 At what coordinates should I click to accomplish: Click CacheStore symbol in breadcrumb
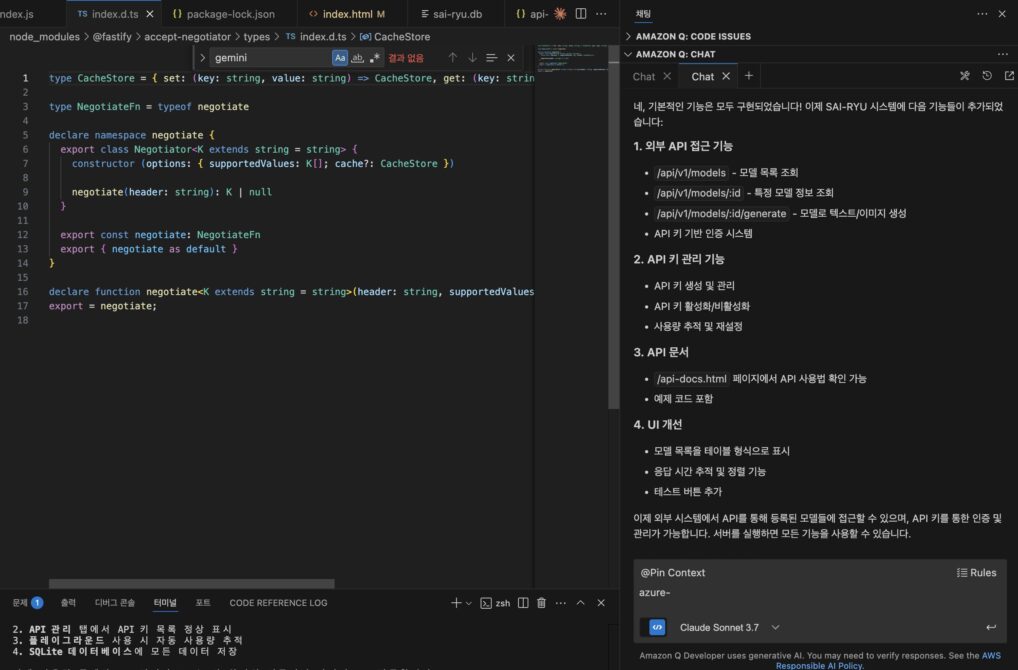395,37
